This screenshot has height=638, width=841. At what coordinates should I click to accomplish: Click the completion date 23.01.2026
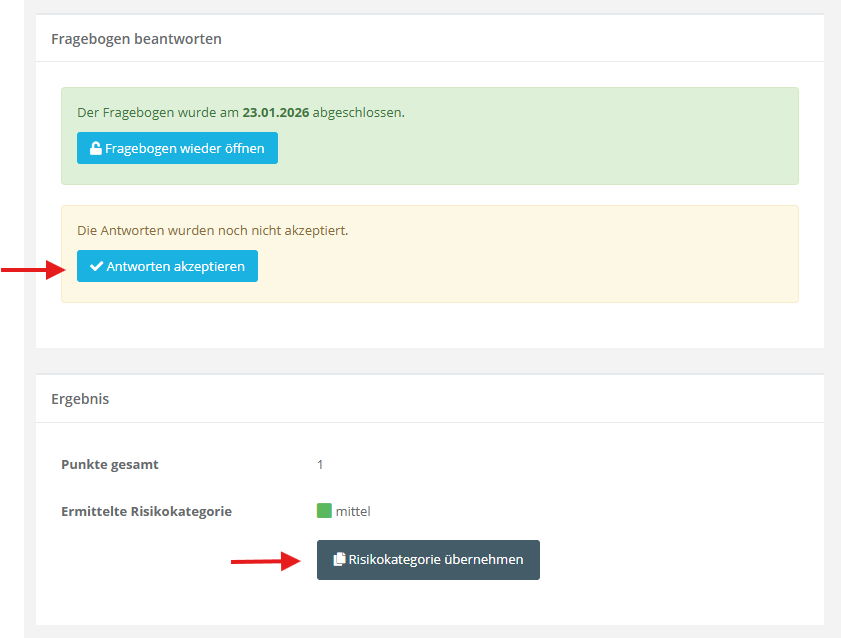click(276, 112)
